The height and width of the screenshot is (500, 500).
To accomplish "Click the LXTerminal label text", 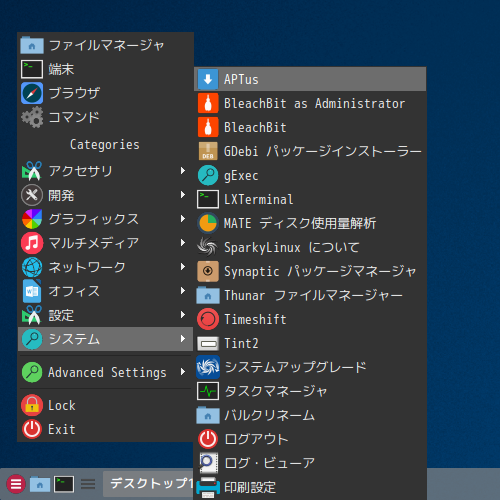I will click(x=259, y=200).
